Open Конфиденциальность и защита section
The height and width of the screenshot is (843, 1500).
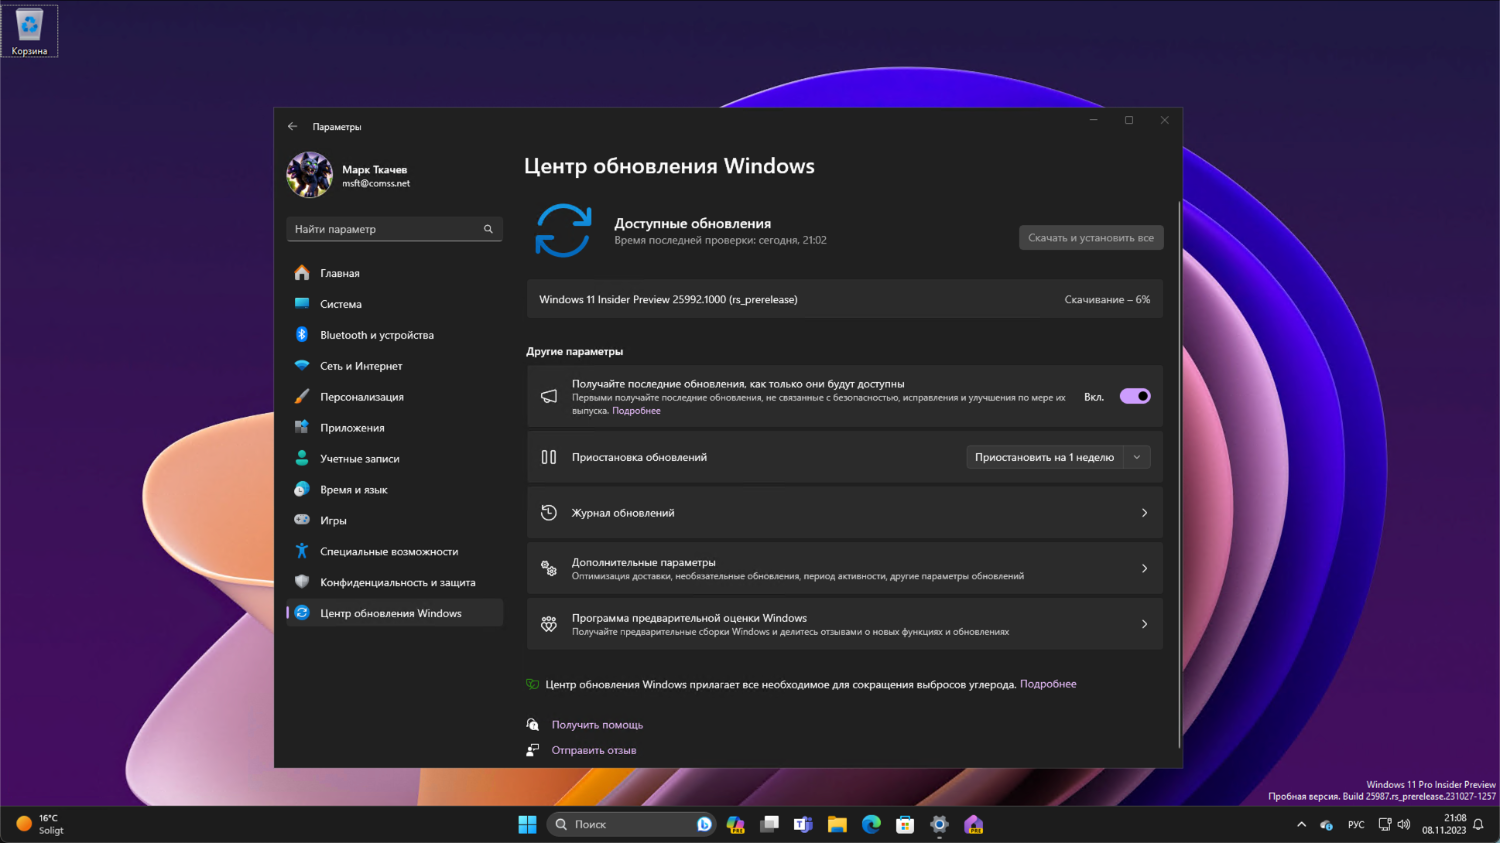pos(397,582)
